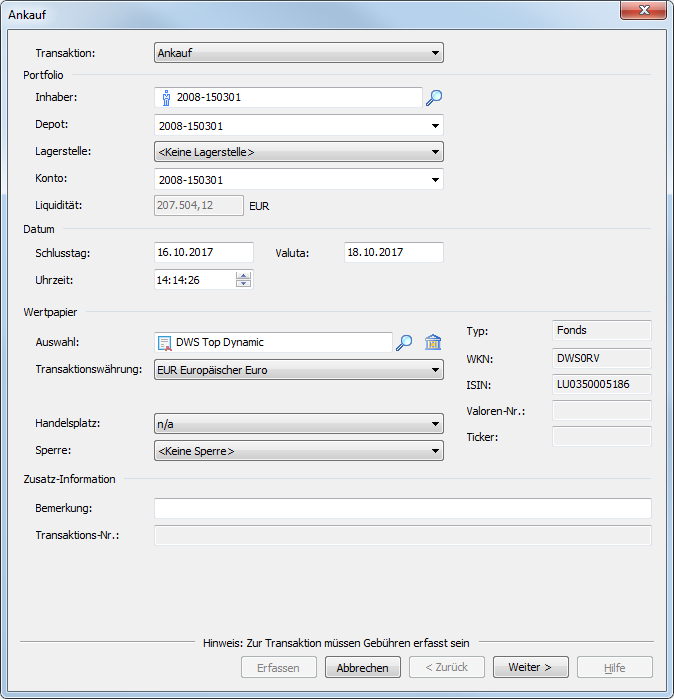Expand the Depot combo box
Viewport: 674px width, 699px height.
point(435,126)
